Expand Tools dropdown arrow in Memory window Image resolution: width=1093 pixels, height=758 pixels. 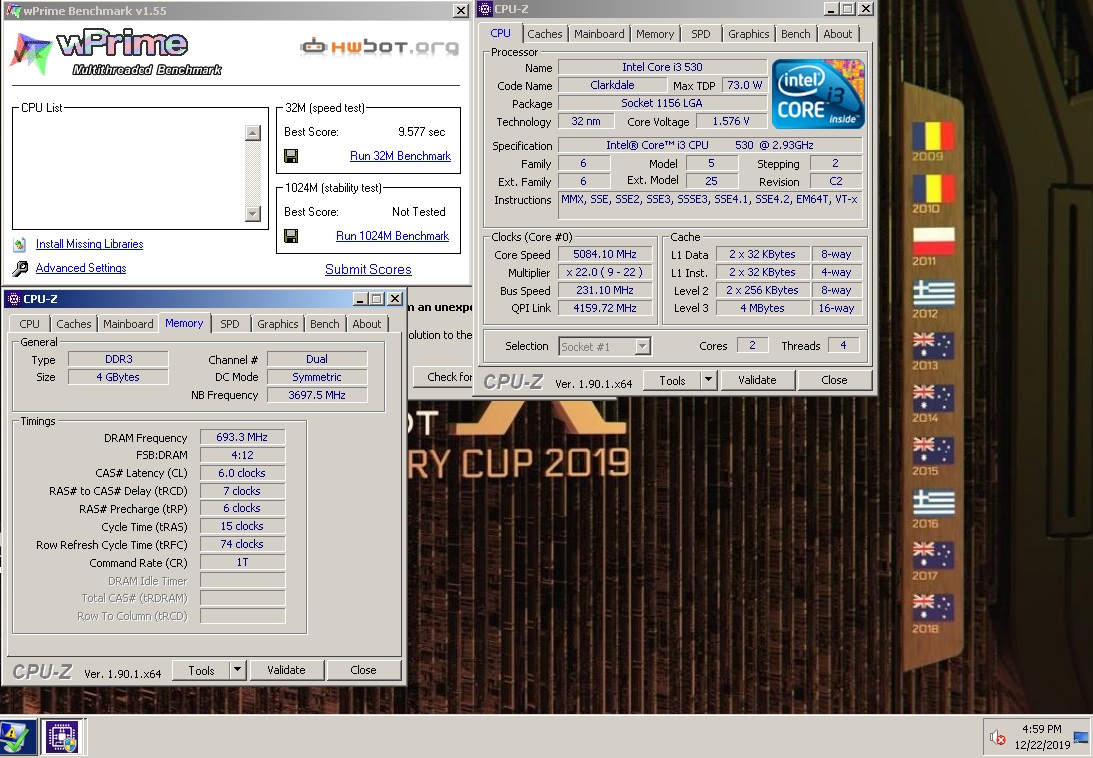(238, 671)
